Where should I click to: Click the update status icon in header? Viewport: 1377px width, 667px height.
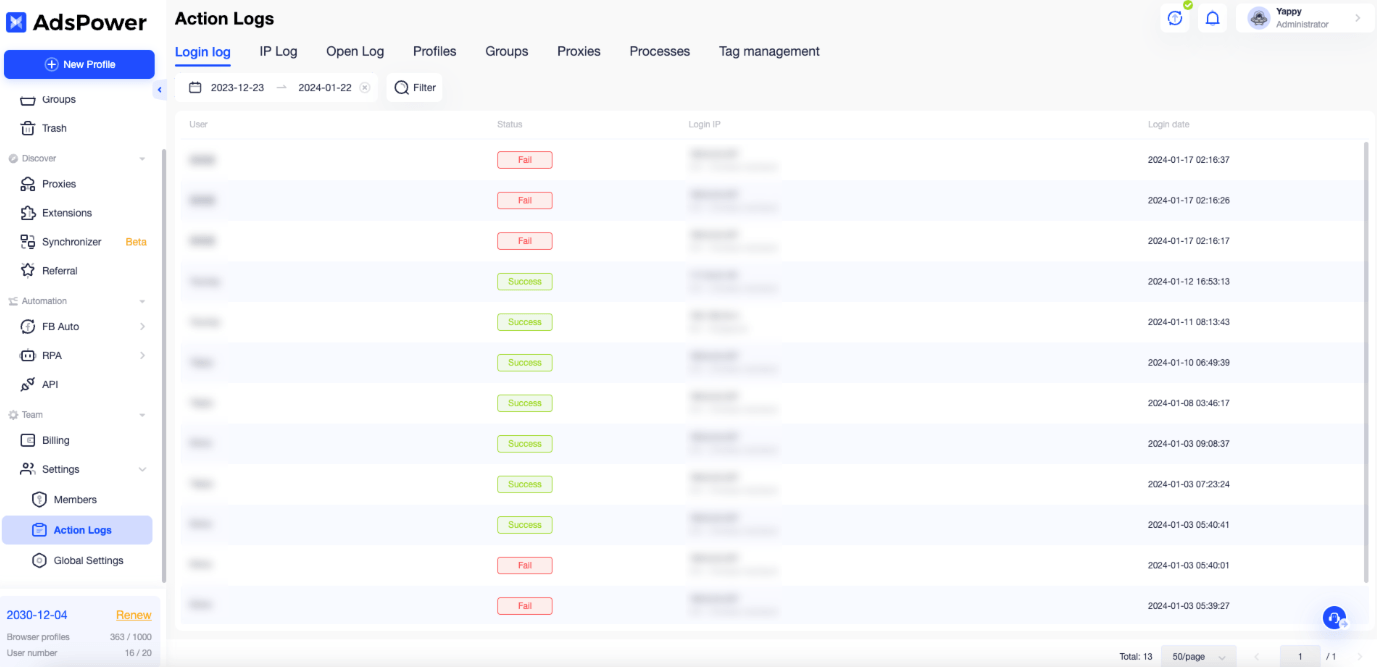coord(1175,18)
